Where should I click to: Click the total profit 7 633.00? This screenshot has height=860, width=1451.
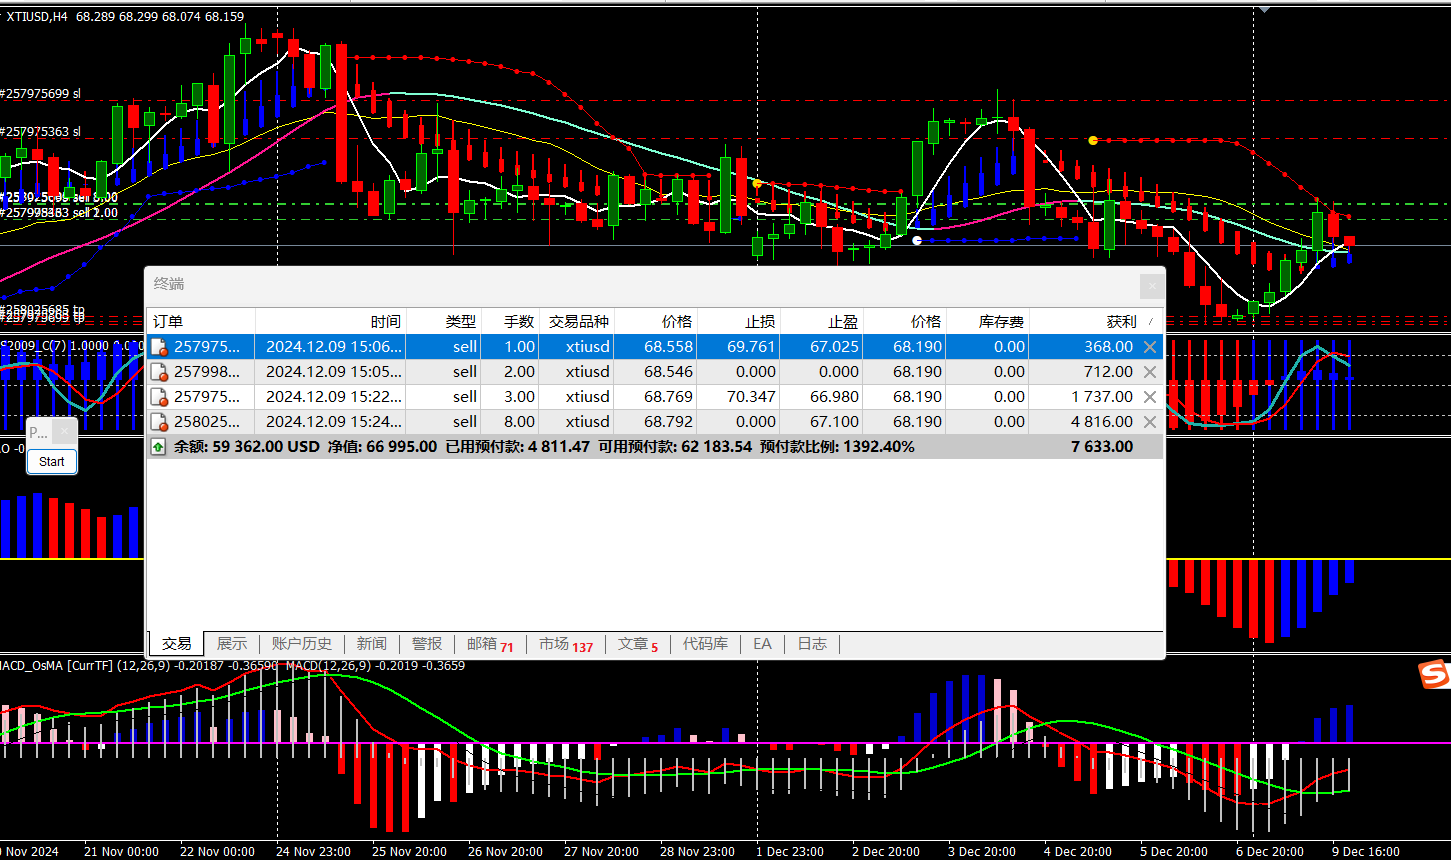[x=1102, y=447]
